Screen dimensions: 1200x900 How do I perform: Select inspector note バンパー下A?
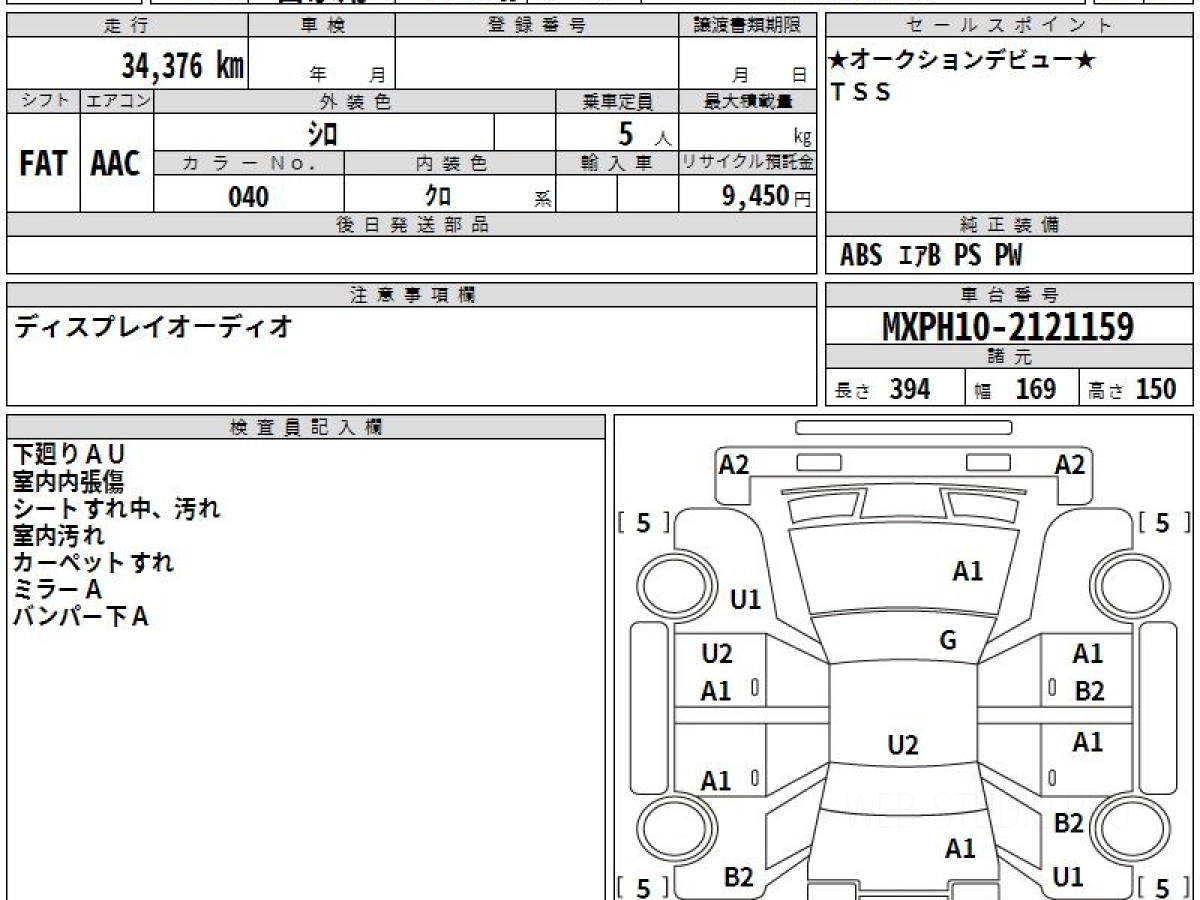click(x=80, y=617)
